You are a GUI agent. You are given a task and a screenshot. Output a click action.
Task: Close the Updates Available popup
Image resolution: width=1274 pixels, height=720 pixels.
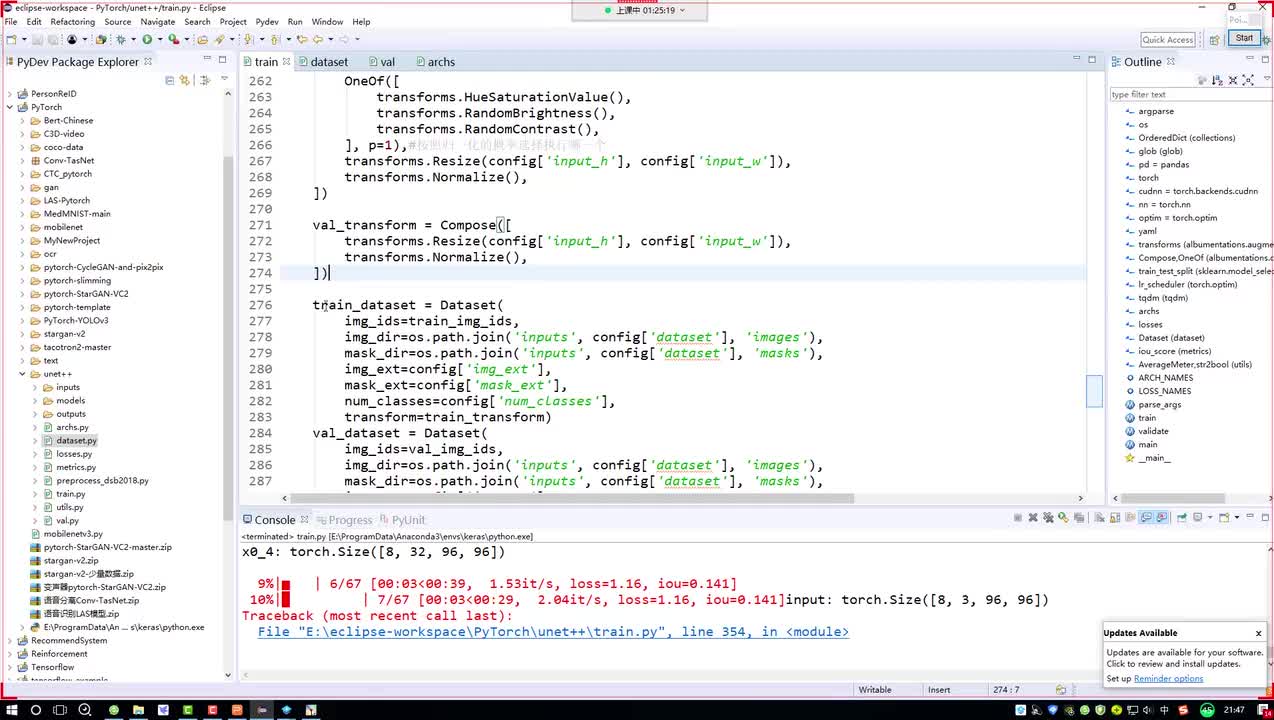tap(1258, 633)
